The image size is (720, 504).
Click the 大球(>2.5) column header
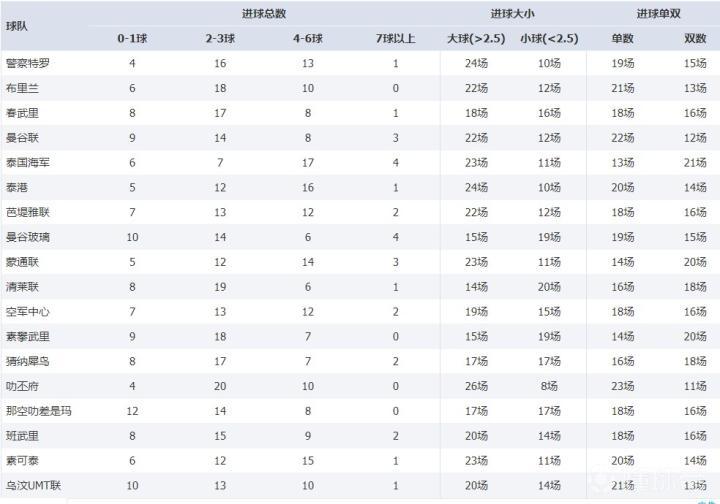[x=475, y=39]
